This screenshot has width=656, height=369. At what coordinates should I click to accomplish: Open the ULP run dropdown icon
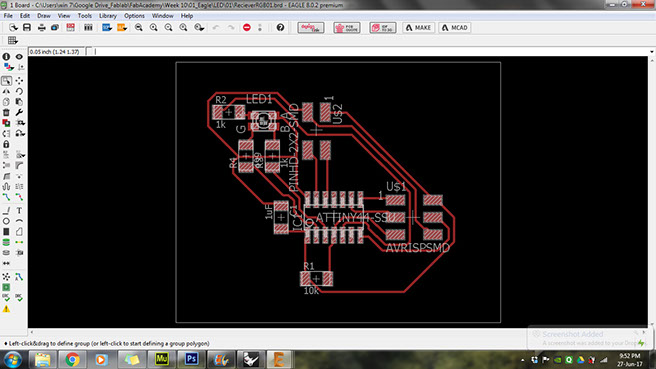coord(122,28)
